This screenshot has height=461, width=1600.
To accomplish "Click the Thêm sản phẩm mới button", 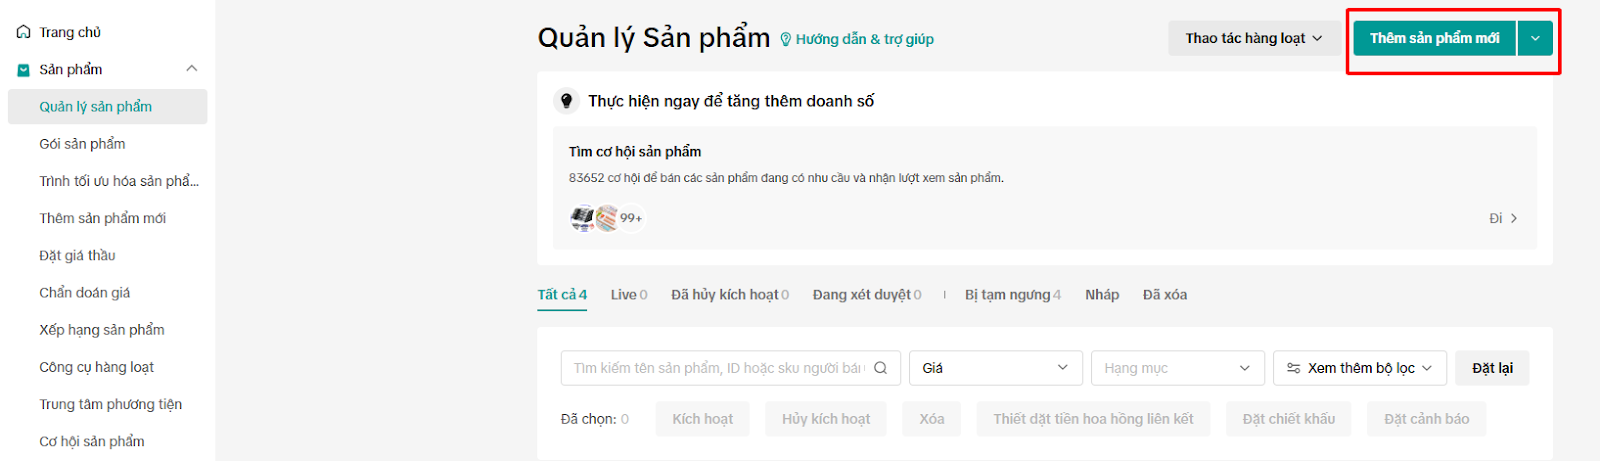I will click(1434, 38).
